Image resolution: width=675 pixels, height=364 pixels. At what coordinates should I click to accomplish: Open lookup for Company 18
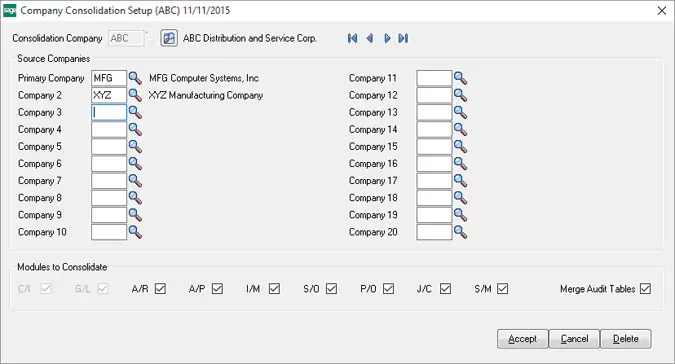pos(461,198)
